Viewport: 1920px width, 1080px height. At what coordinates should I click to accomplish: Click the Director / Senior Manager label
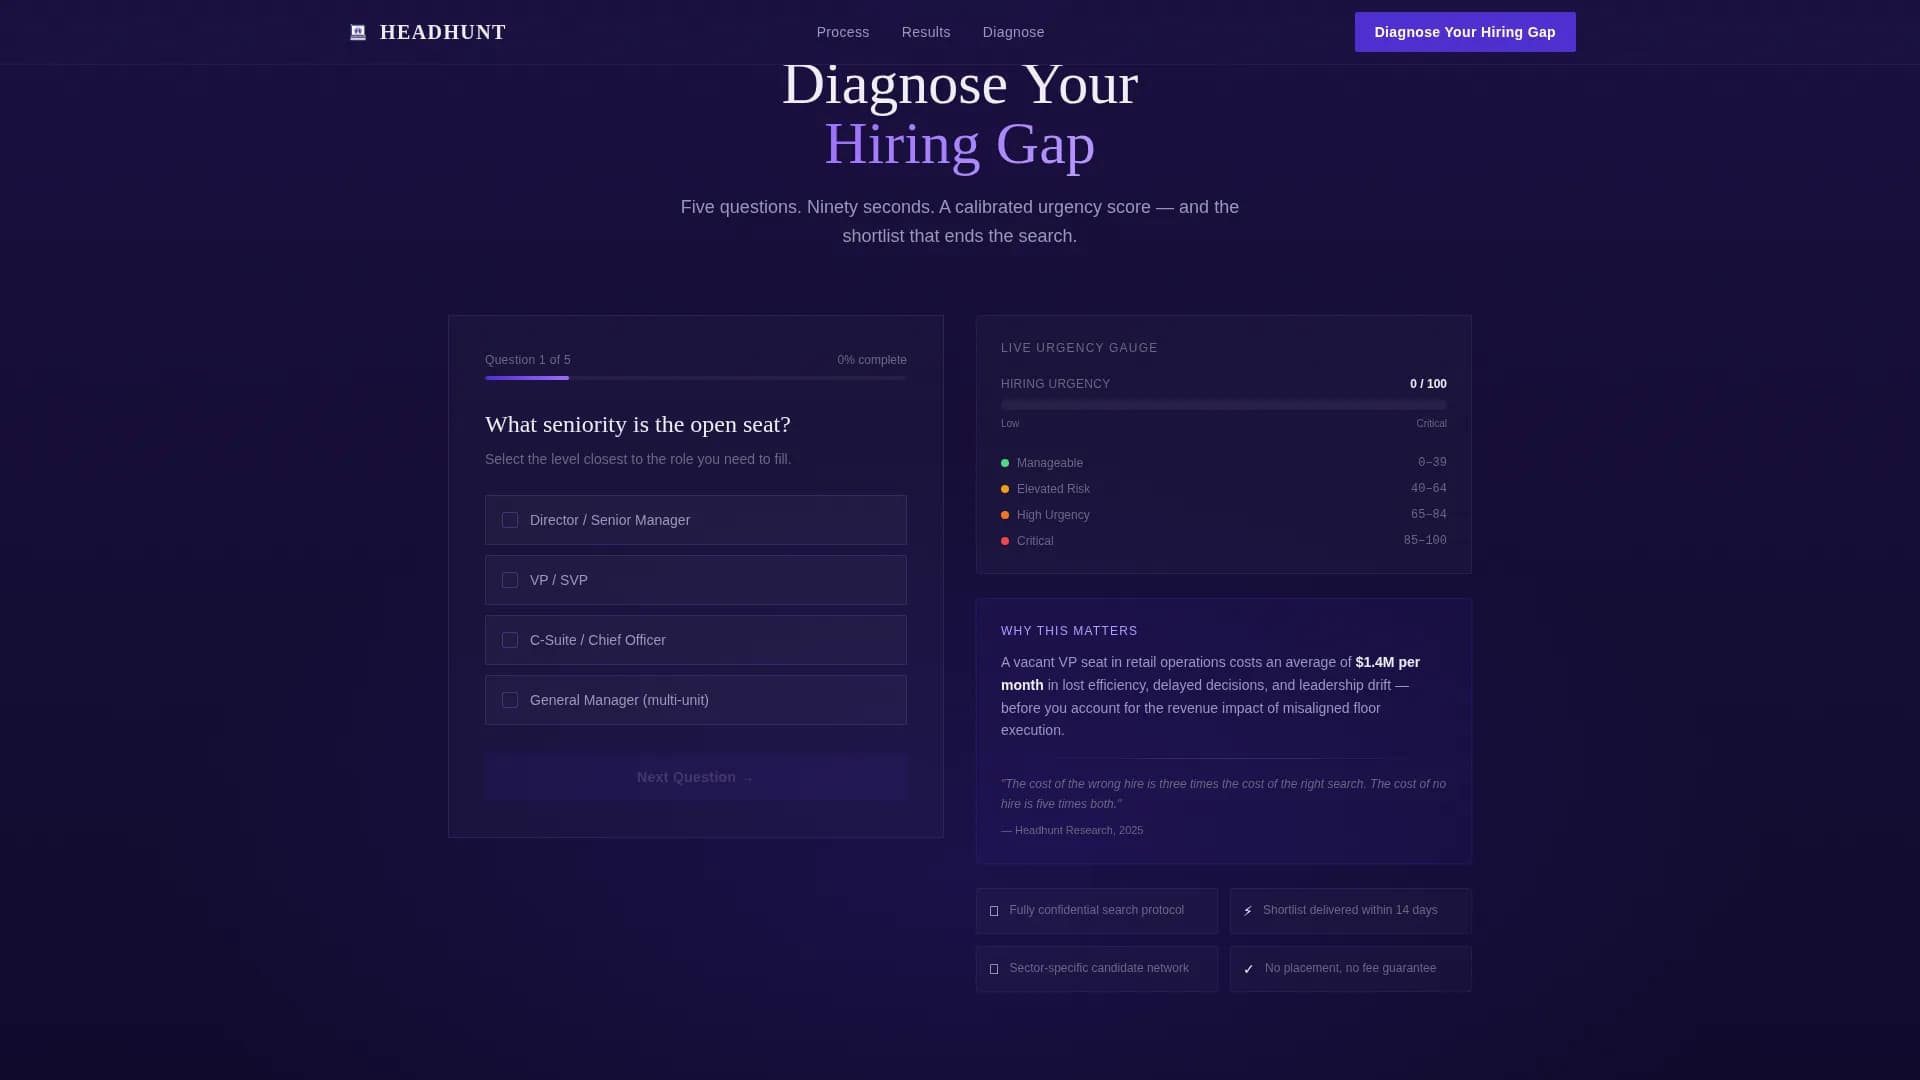point(610,520)
